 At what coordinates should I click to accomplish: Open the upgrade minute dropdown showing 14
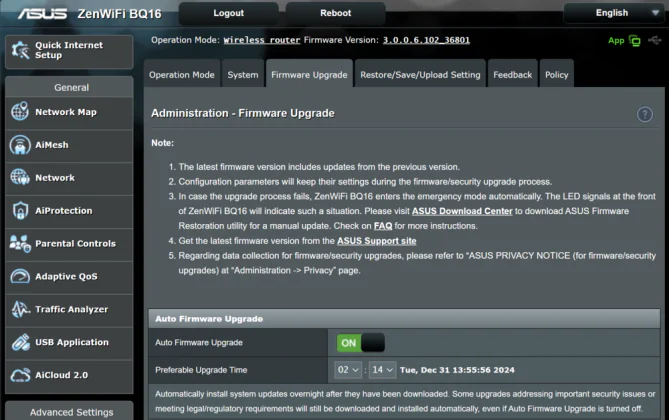(x=383, y=370)
